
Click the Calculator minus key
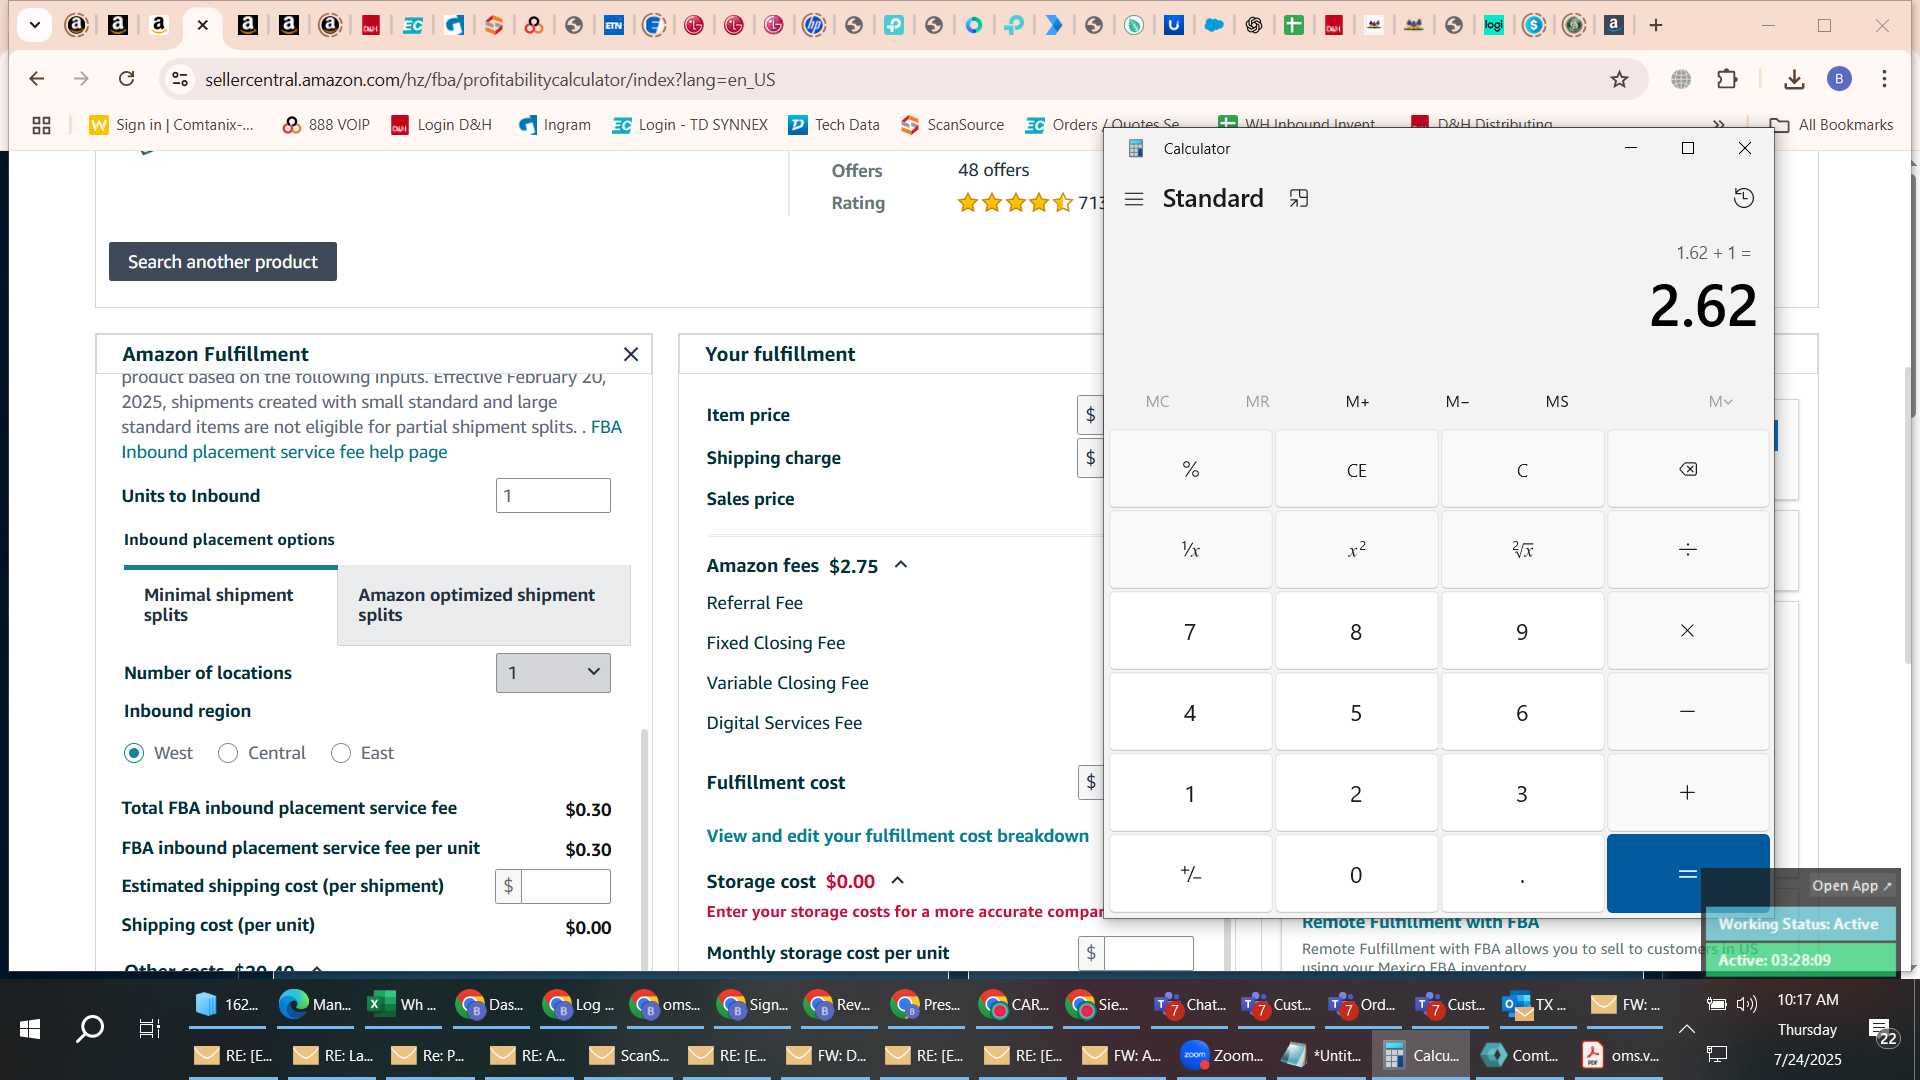[1687, 712]
